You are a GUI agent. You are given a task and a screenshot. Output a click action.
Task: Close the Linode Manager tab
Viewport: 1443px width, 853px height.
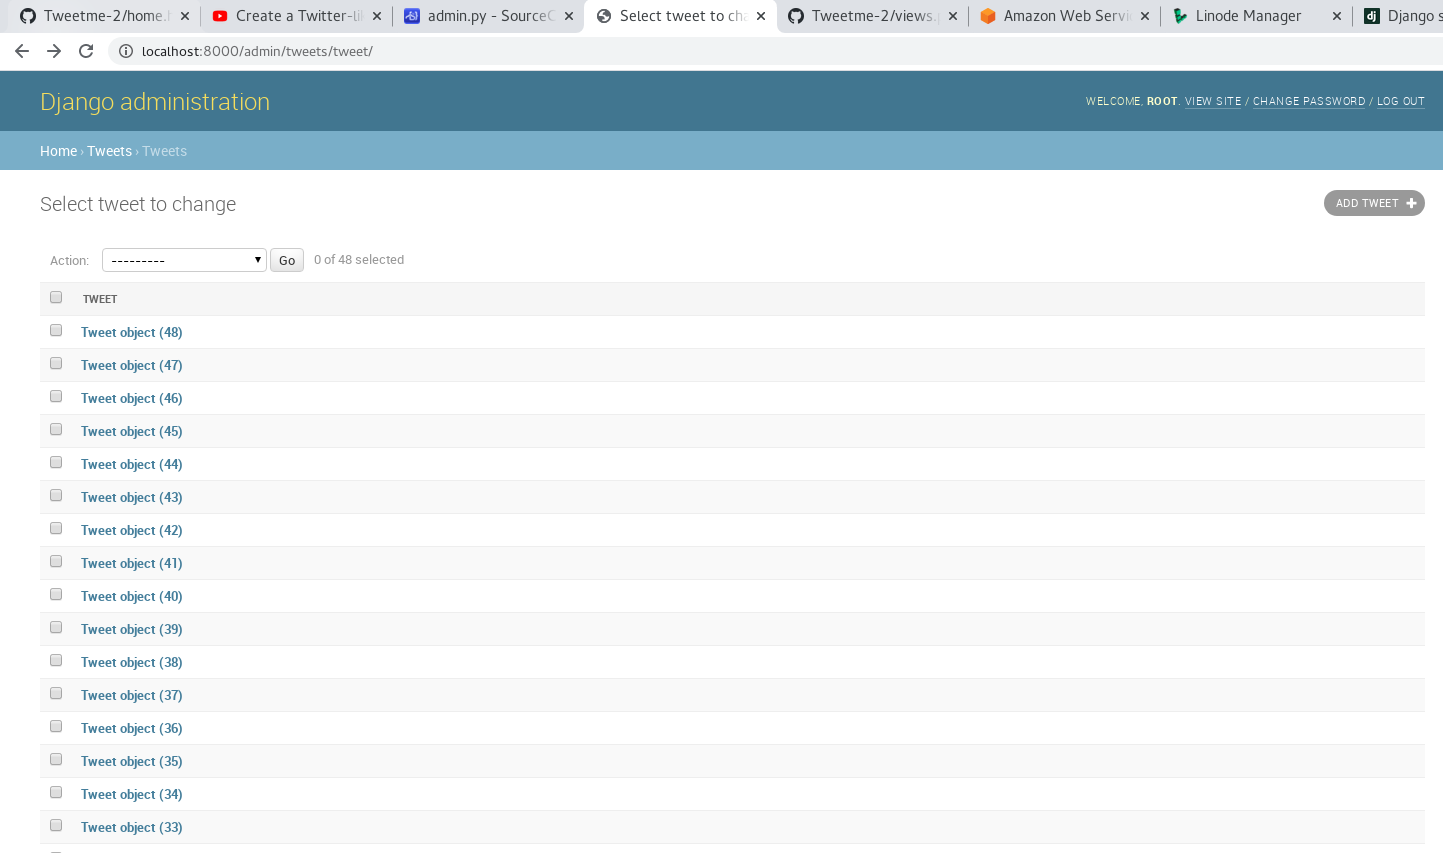[1337, 16]
